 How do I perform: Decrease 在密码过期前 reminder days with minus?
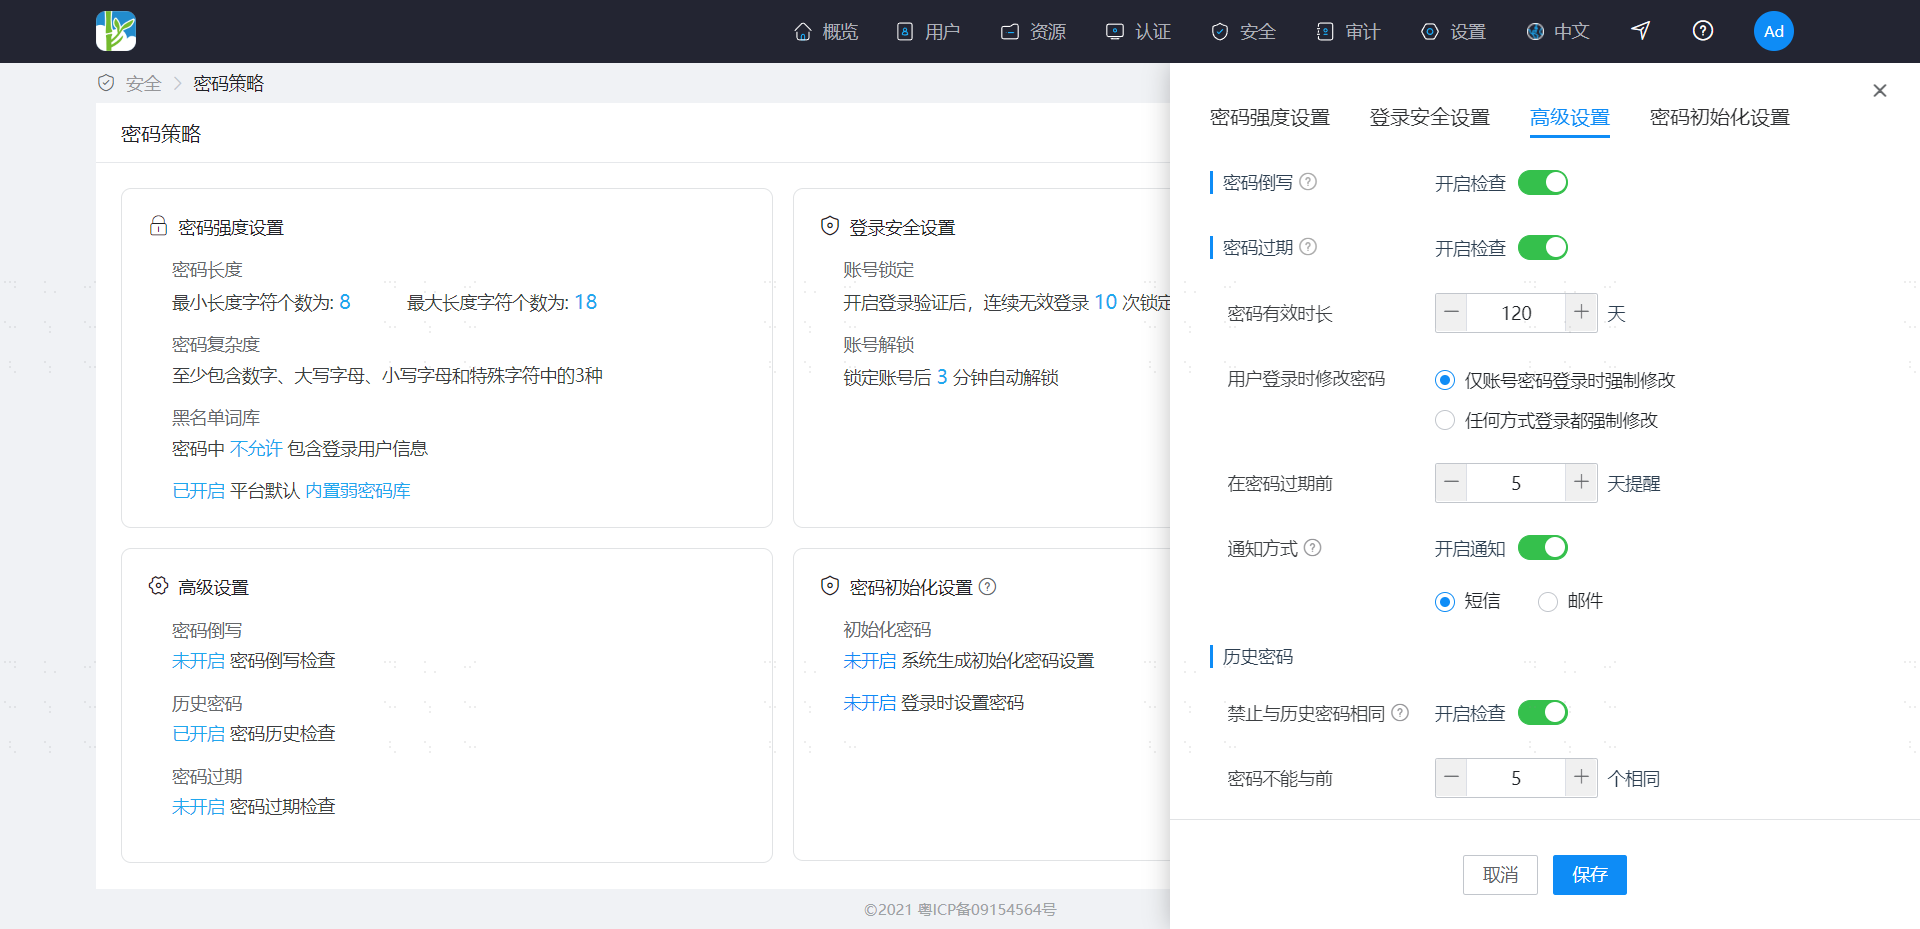(1452, 483)
